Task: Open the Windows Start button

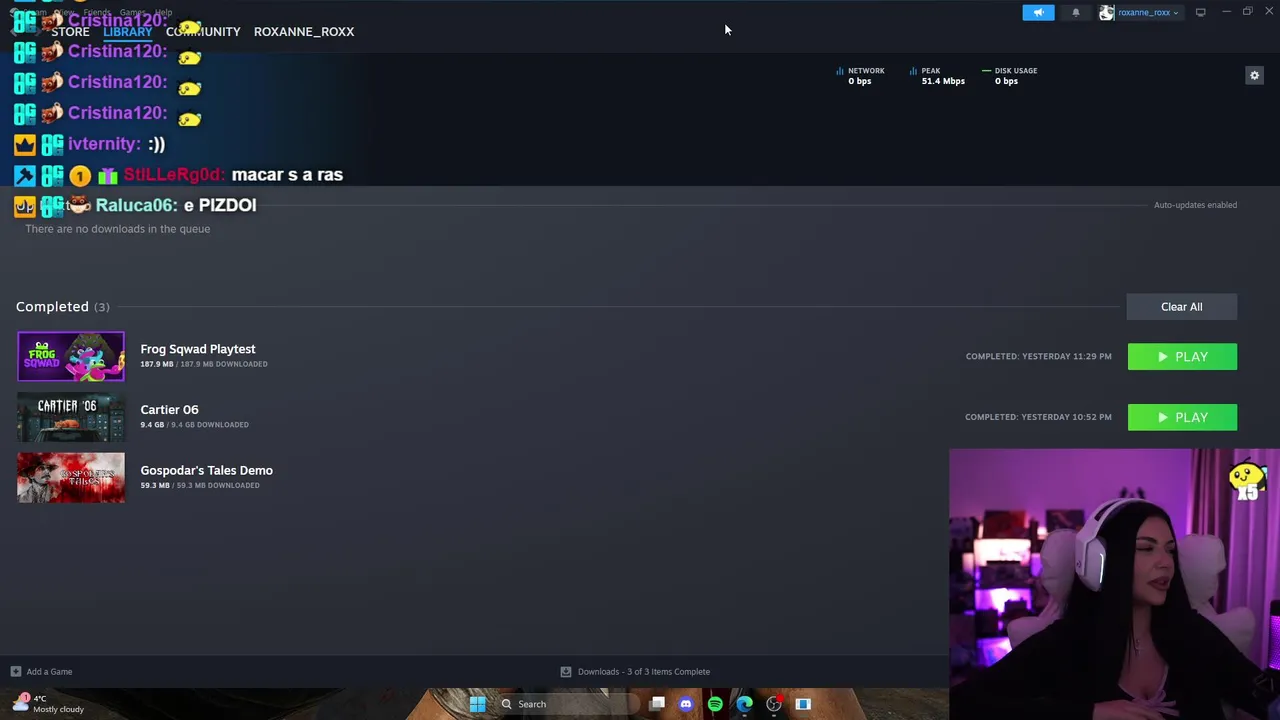Action: tap(477, 704)
